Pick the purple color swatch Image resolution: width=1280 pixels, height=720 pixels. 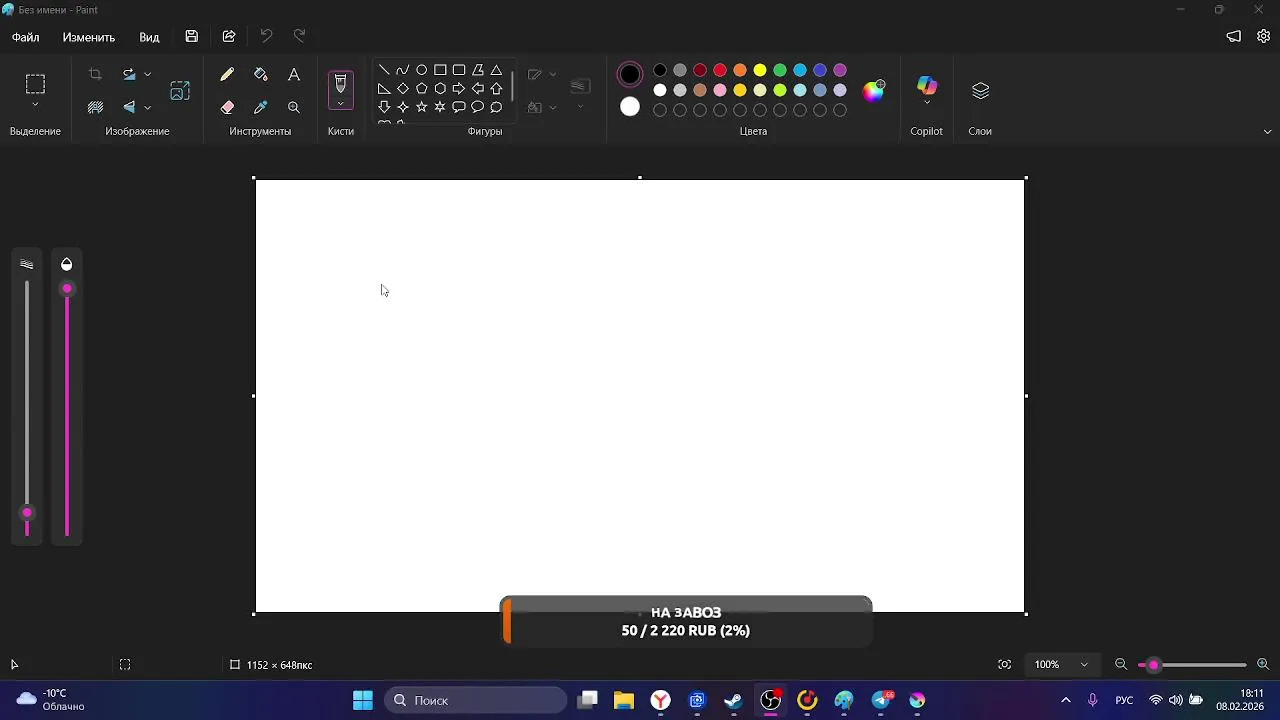coord(840,70)
